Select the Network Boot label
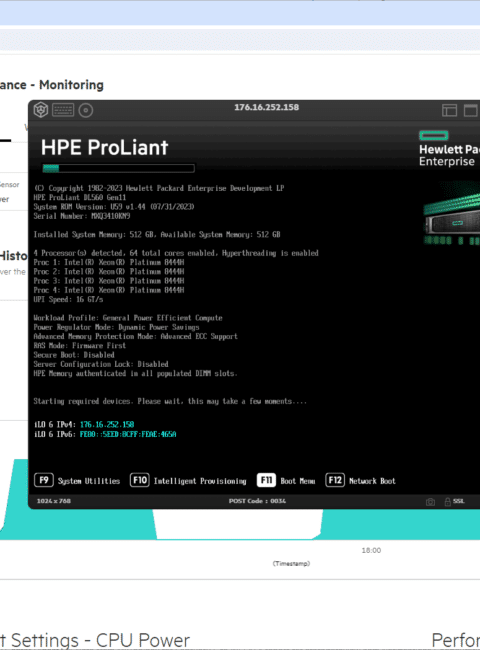480x650 pixels. [372, 481]
